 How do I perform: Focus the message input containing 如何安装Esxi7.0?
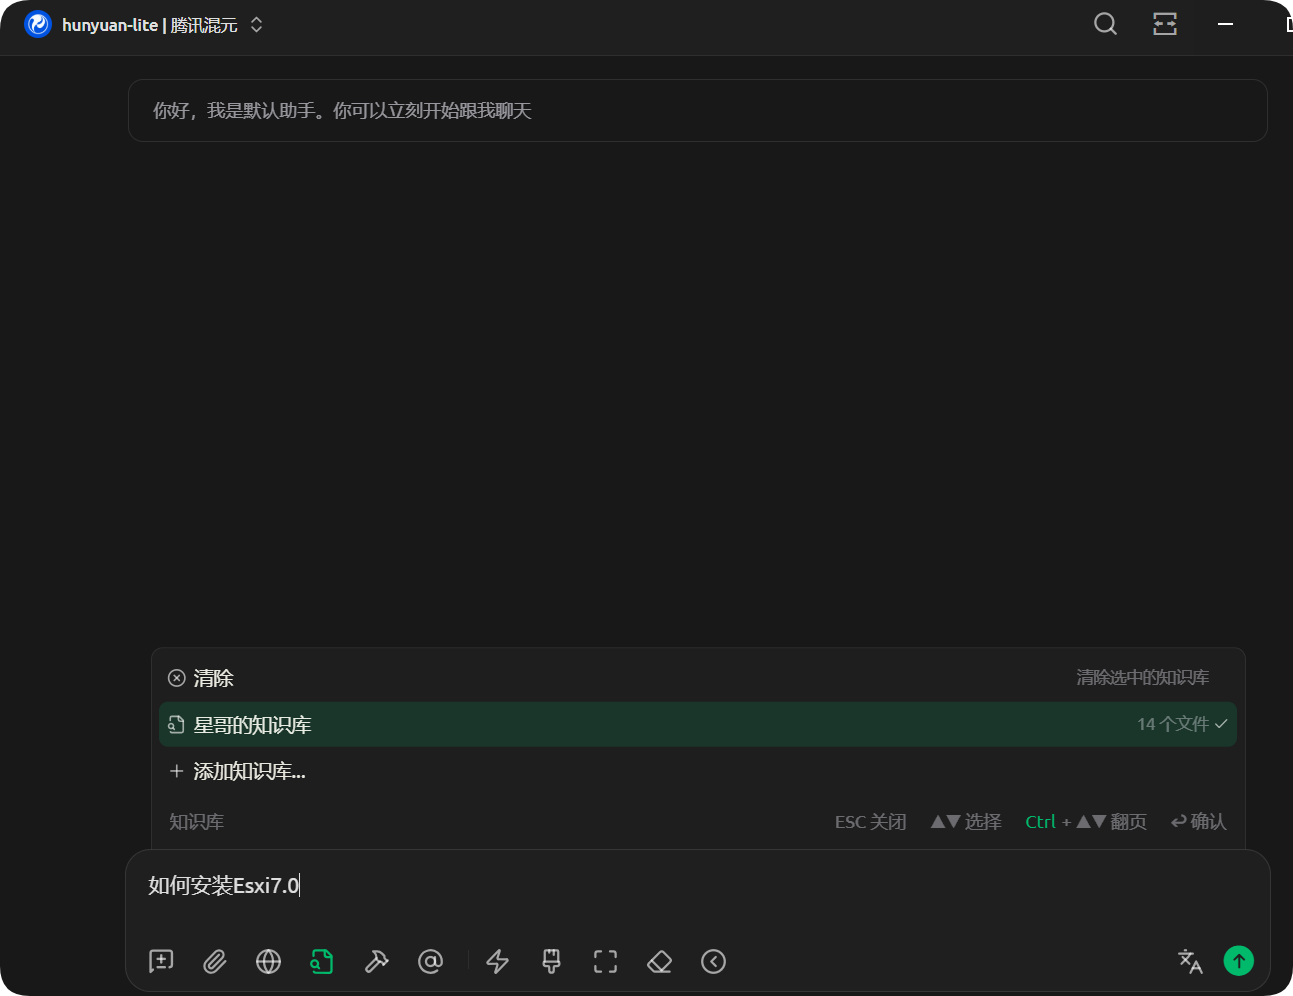[697, 886]
